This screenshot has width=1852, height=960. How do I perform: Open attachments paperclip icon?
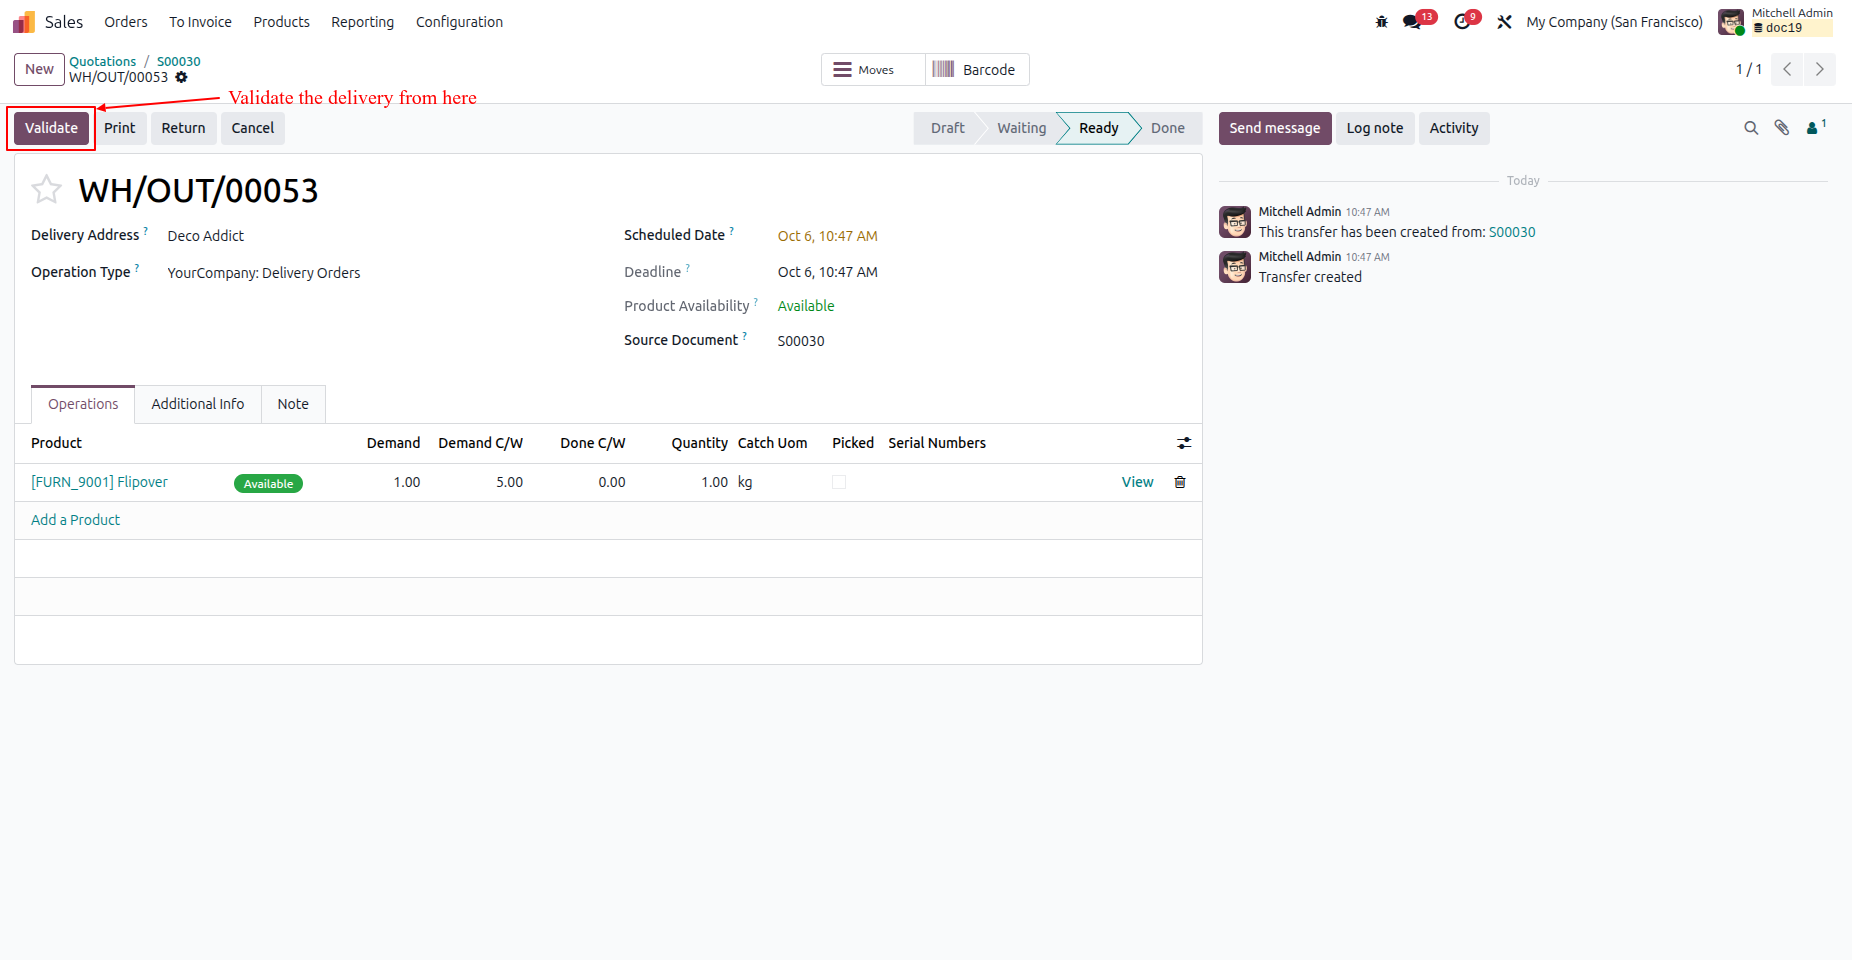coord(1782,128)
